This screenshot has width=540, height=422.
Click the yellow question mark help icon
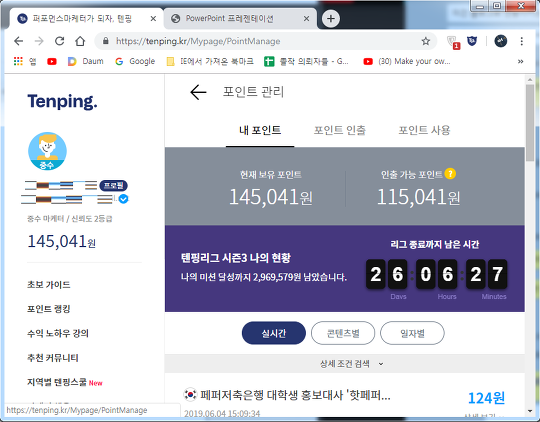pyautogui.click(x=450, y=174)
